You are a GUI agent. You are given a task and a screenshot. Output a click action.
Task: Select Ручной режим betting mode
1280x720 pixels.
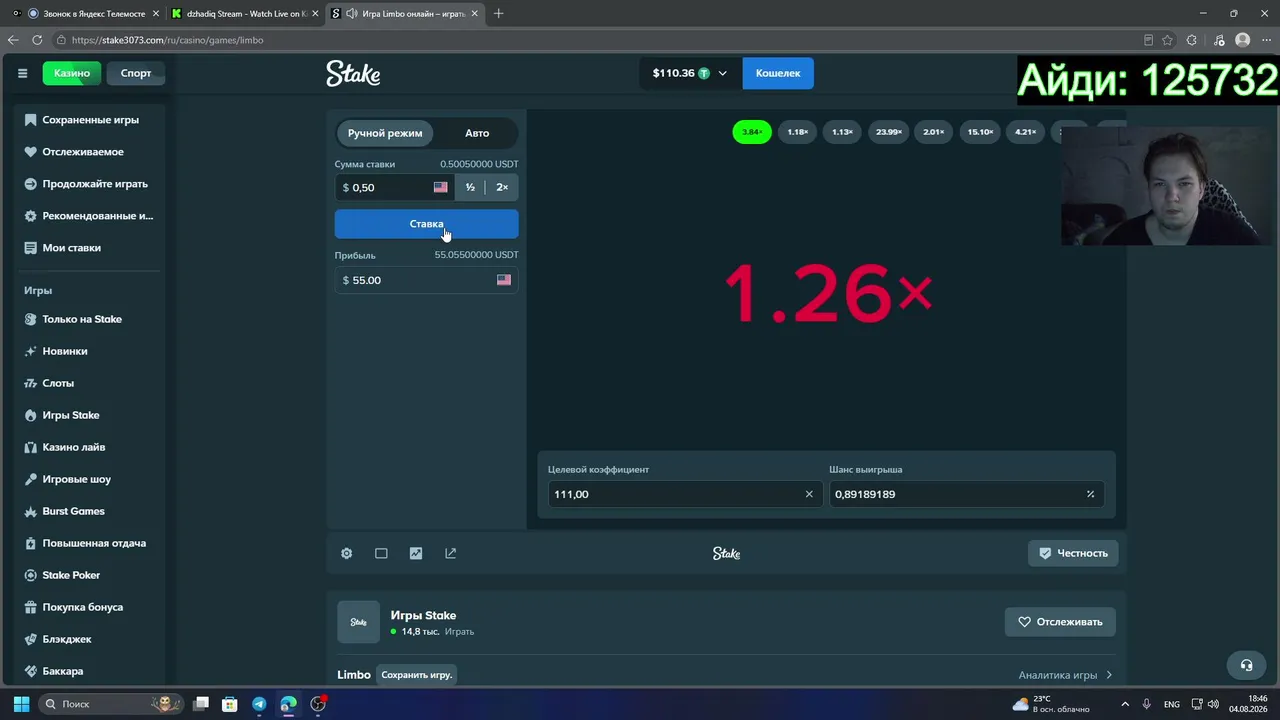pos(385,133)
